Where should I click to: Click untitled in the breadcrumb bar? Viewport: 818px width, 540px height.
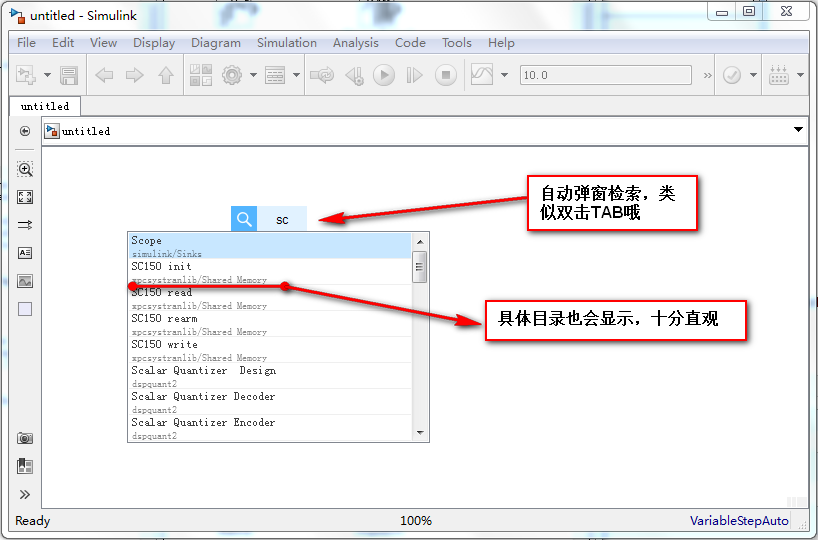[86, 131]
